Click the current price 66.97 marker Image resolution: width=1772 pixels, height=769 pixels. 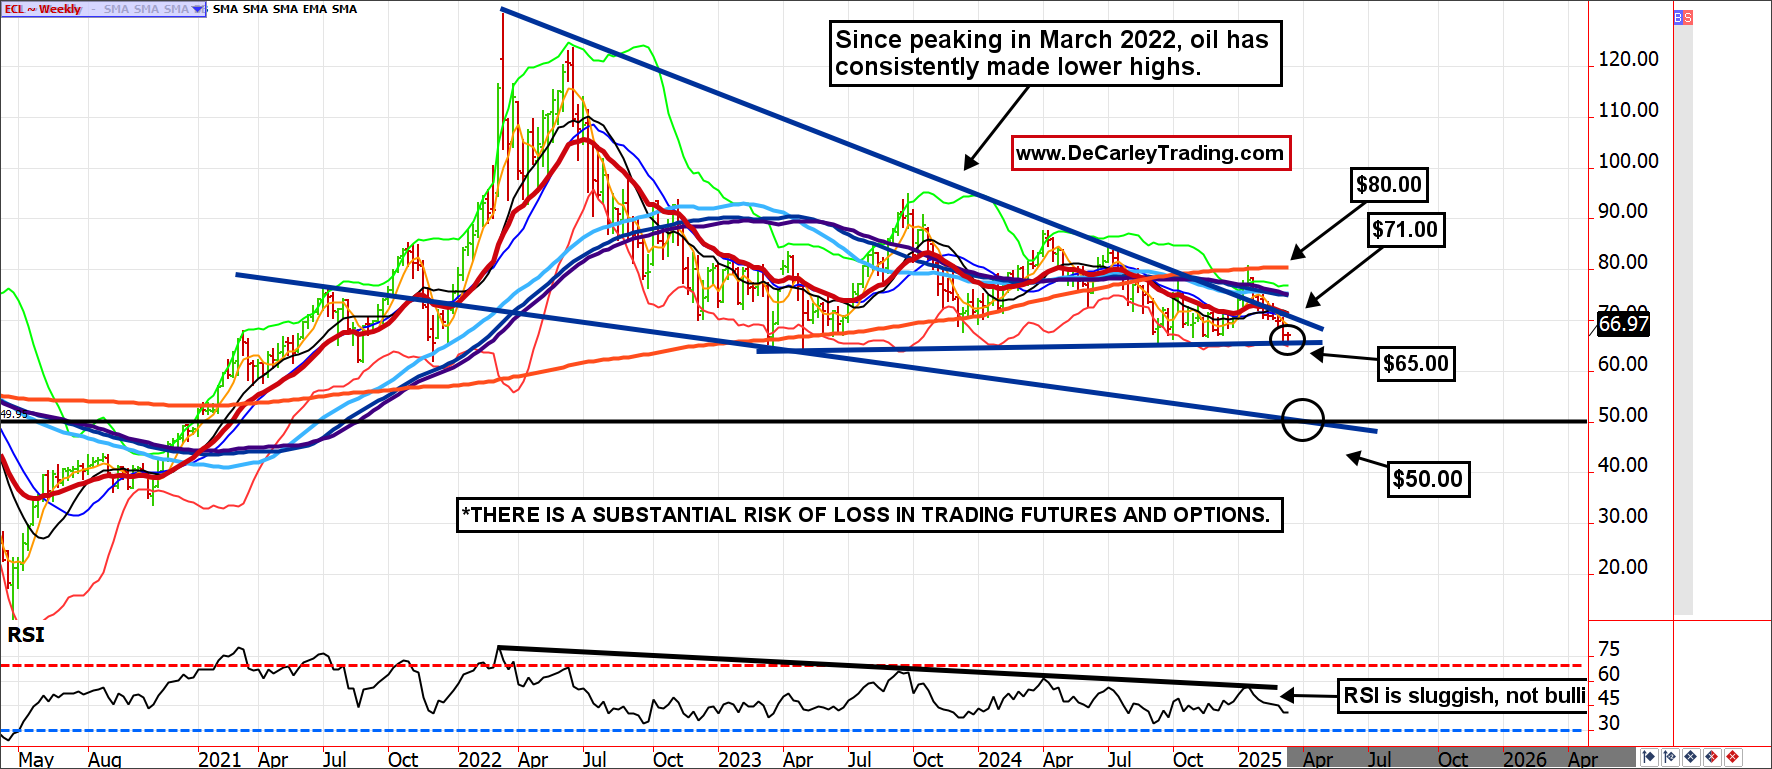[1622, 324]
